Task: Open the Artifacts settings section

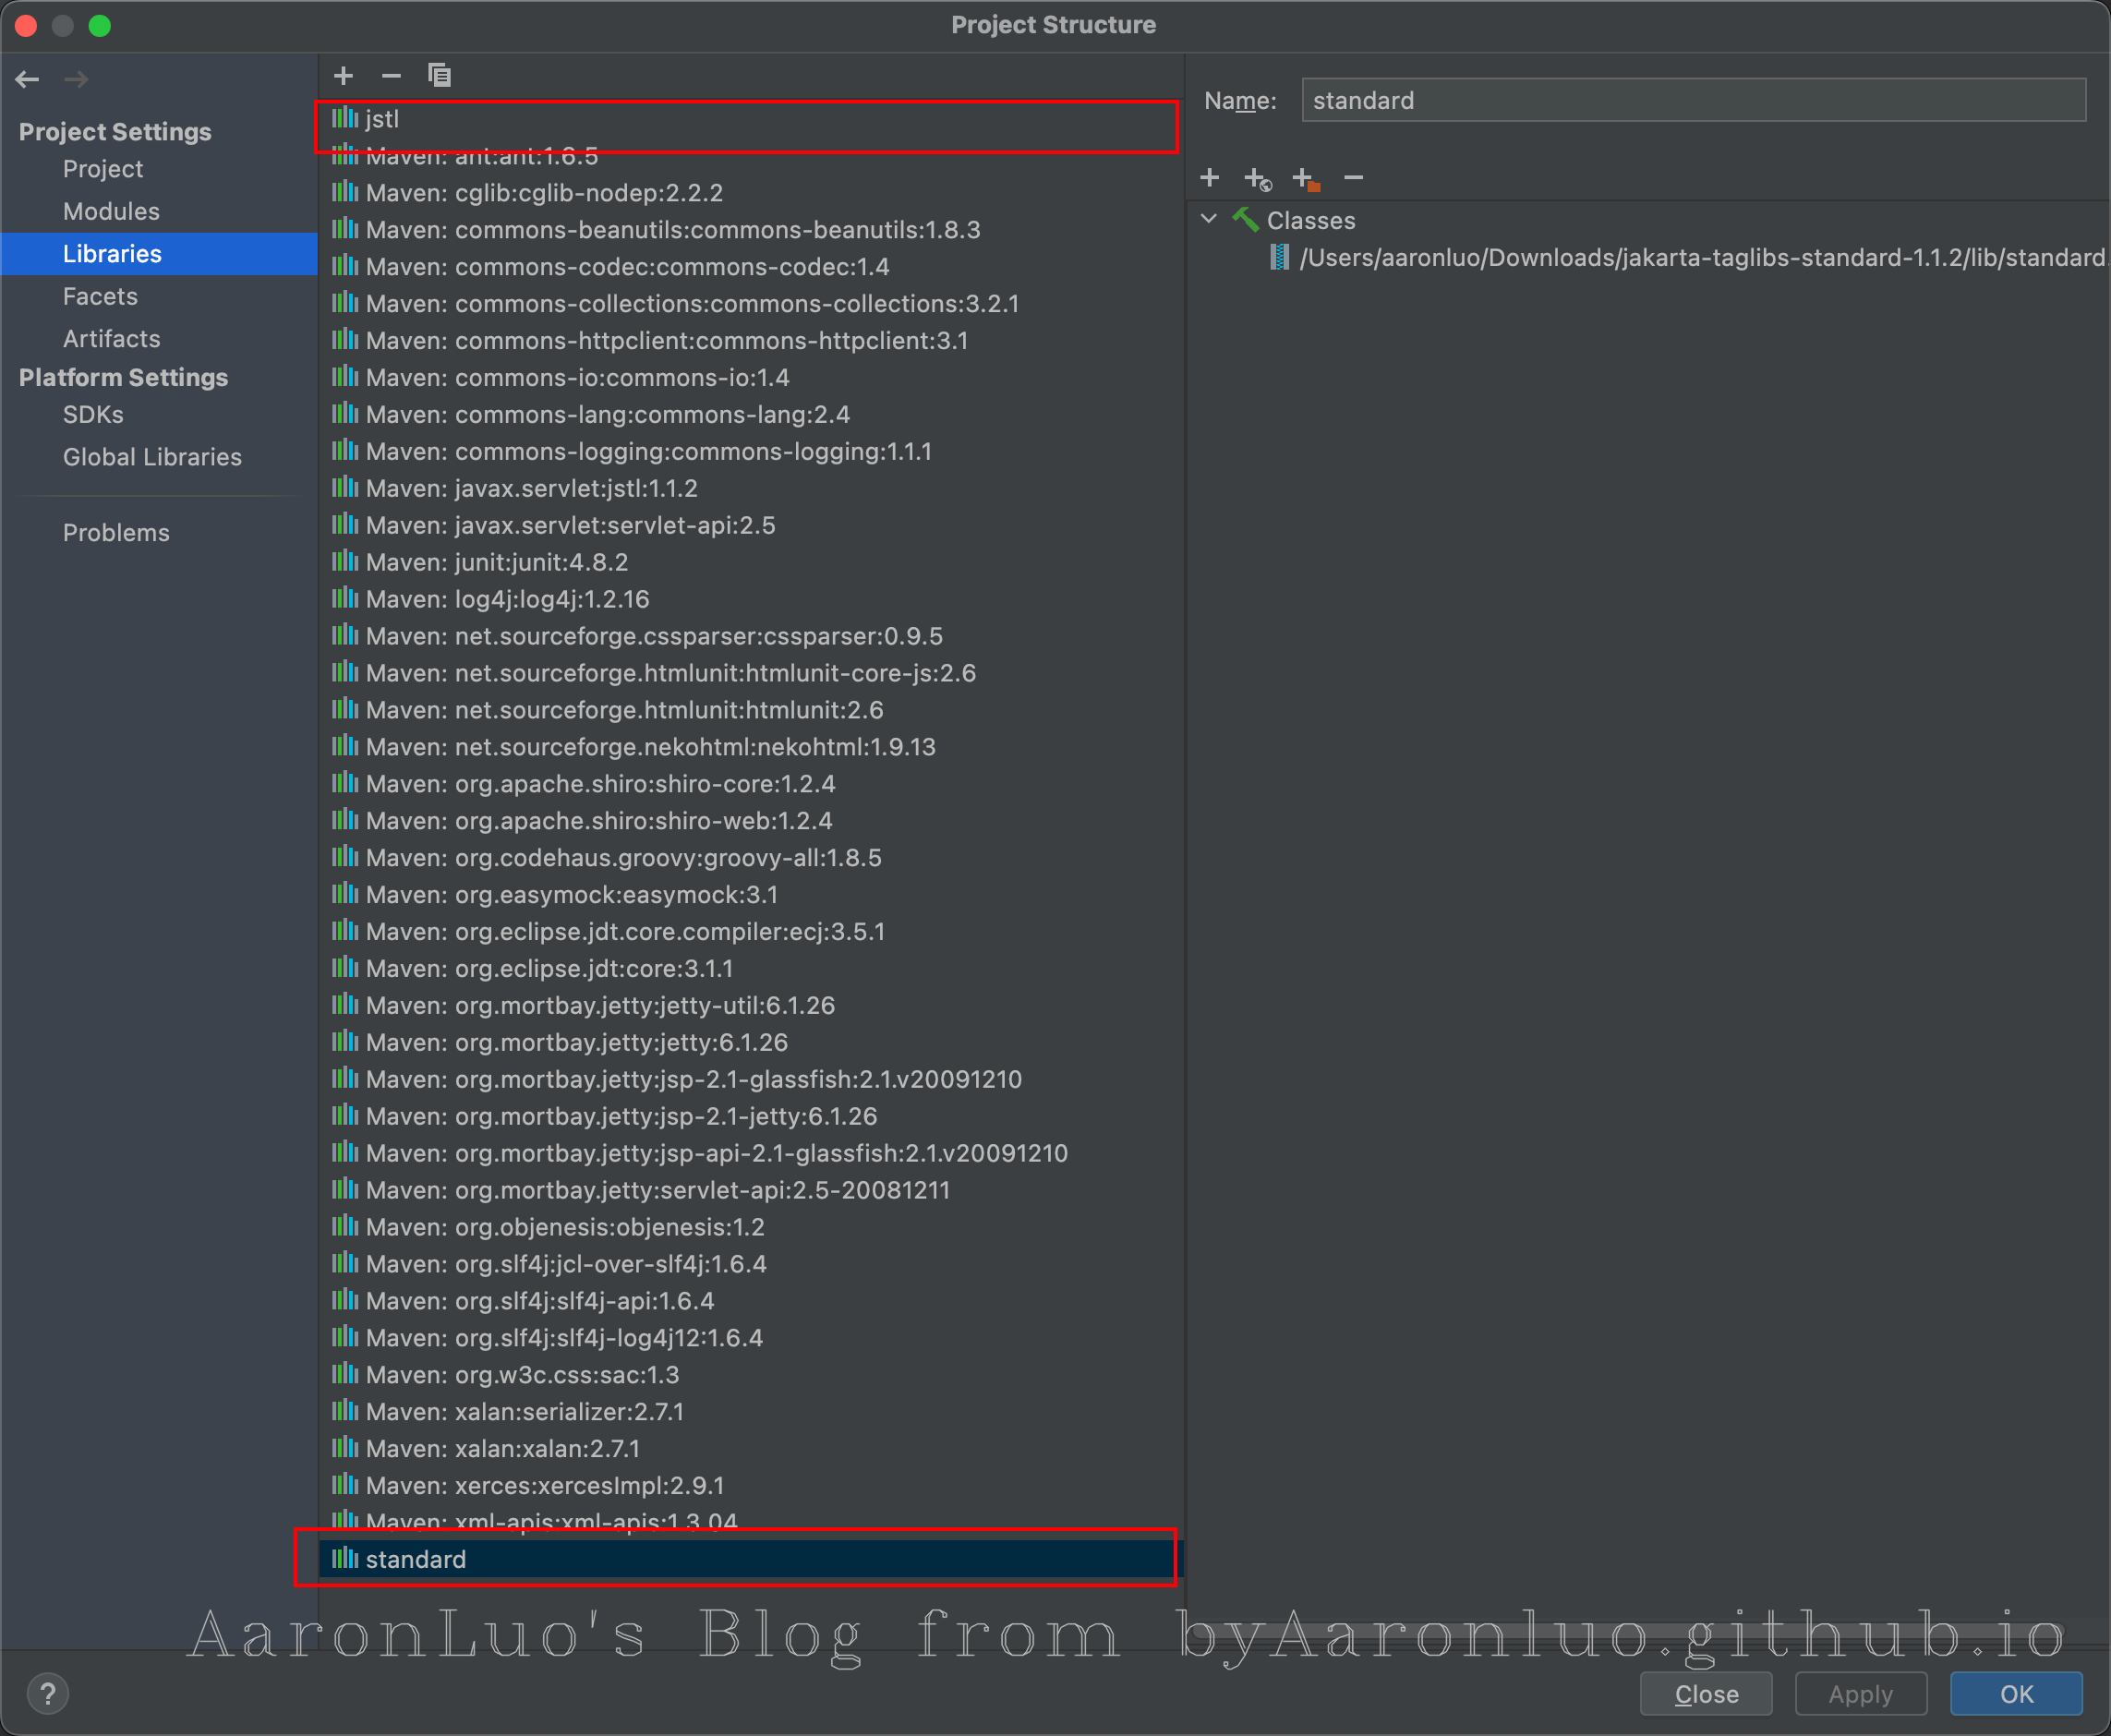Action: [111, 338]
